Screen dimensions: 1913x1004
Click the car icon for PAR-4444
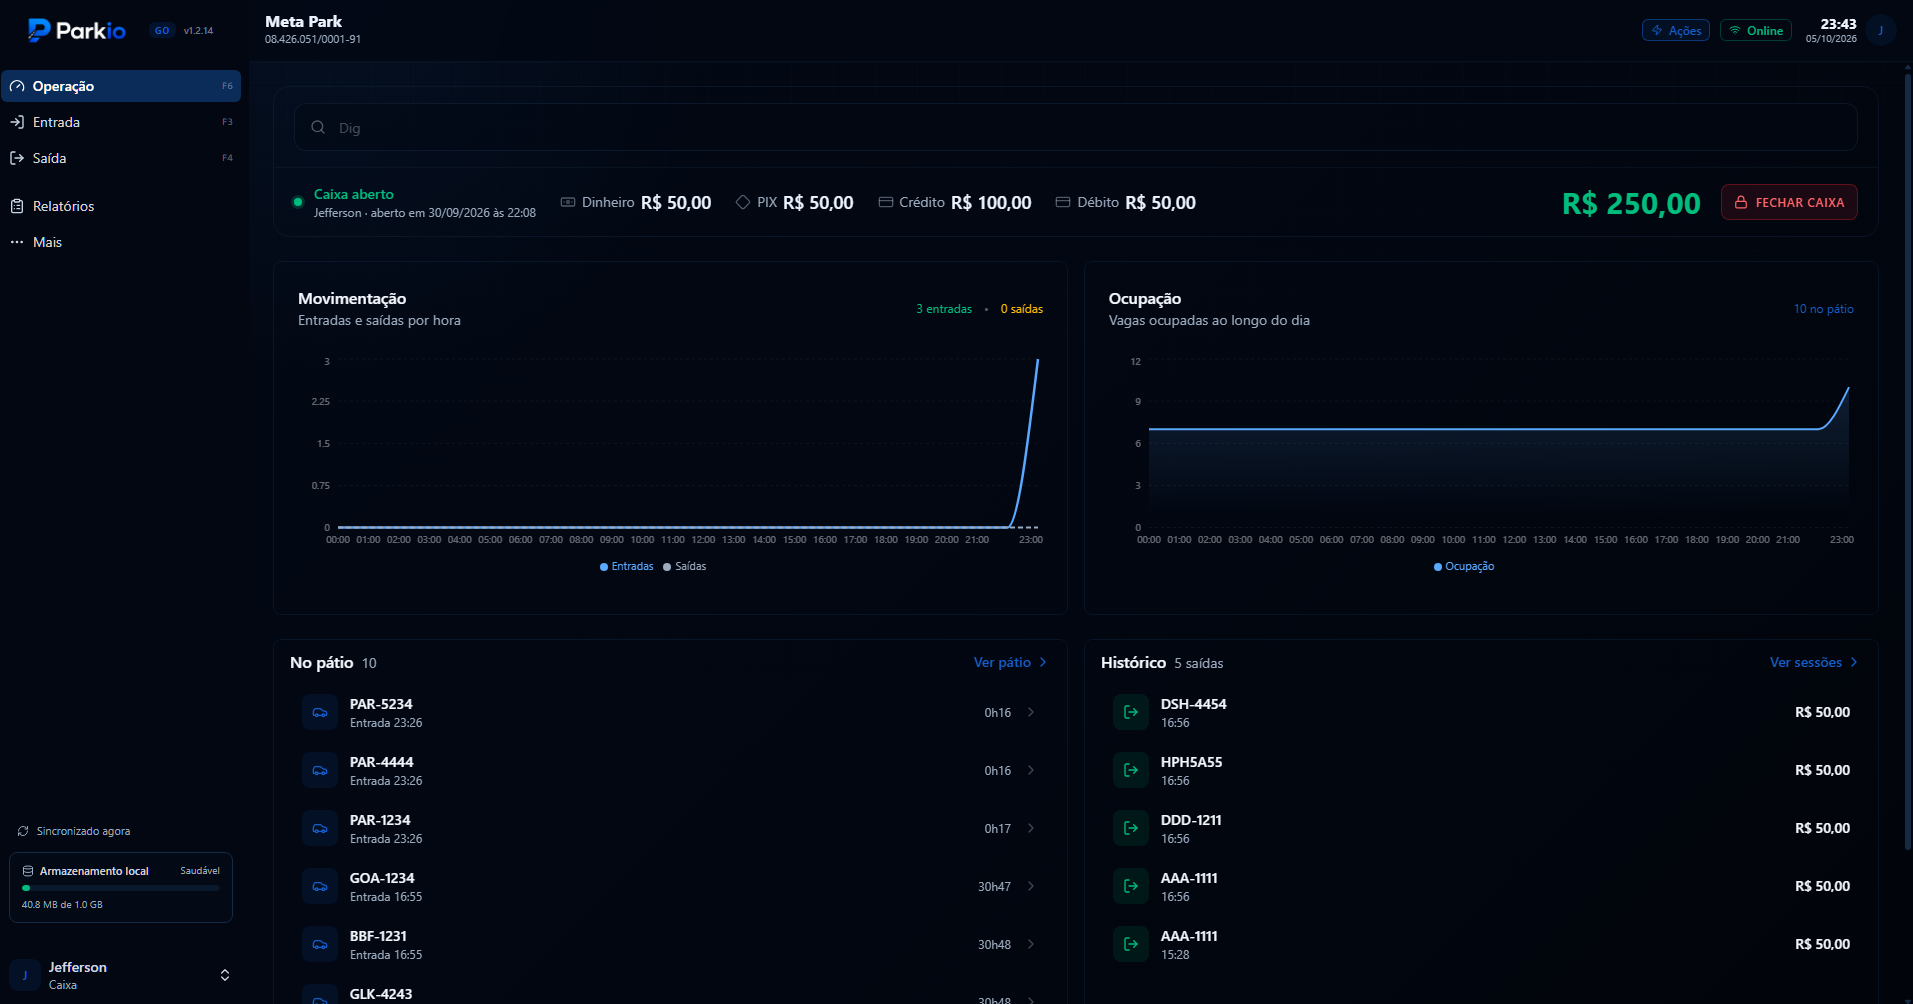[x=320, y=771]
